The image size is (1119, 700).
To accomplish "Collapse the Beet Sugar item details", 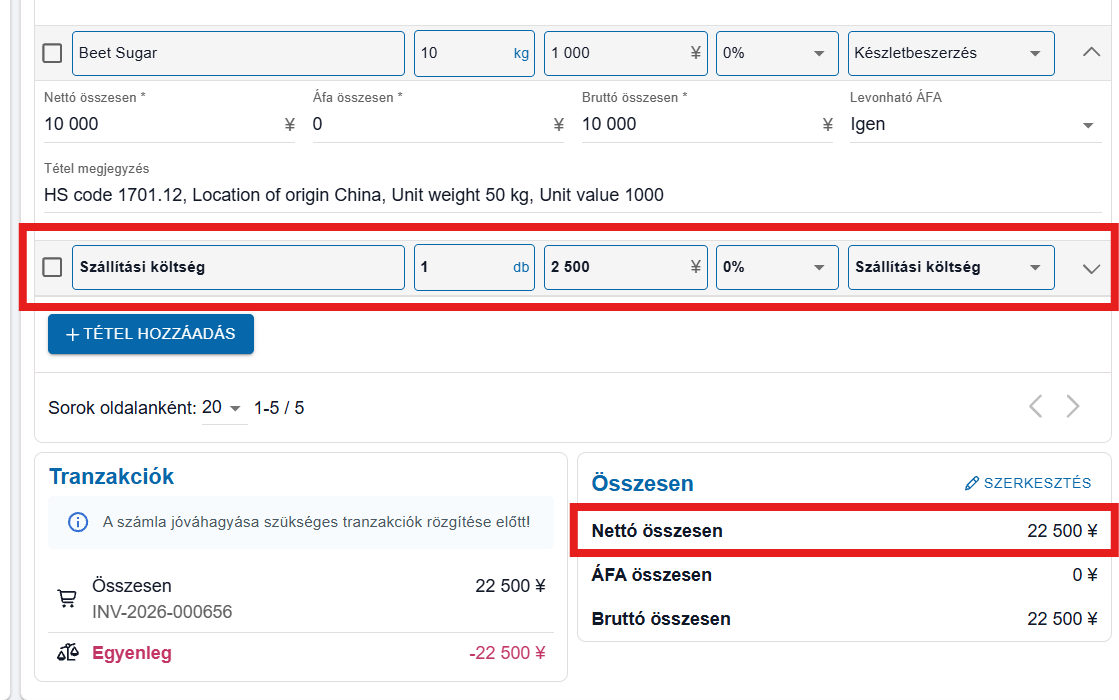I will pyautogui.click(x=1091, y=53).
